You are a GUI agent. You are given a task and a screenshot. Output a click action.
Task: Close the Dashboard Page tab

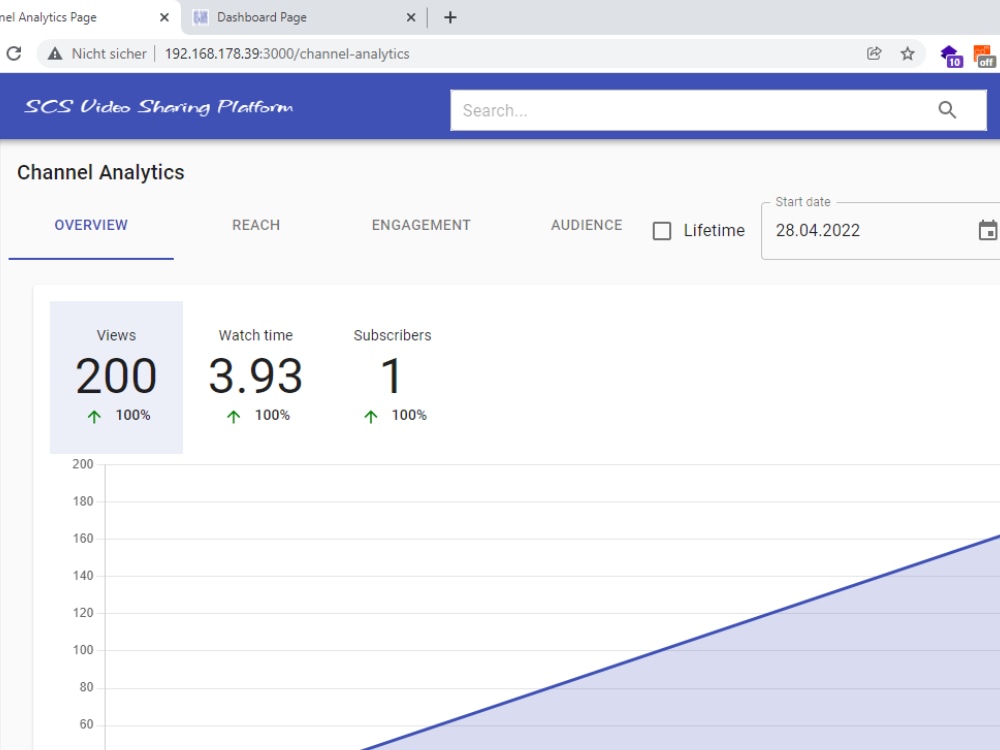pos(411,17)
